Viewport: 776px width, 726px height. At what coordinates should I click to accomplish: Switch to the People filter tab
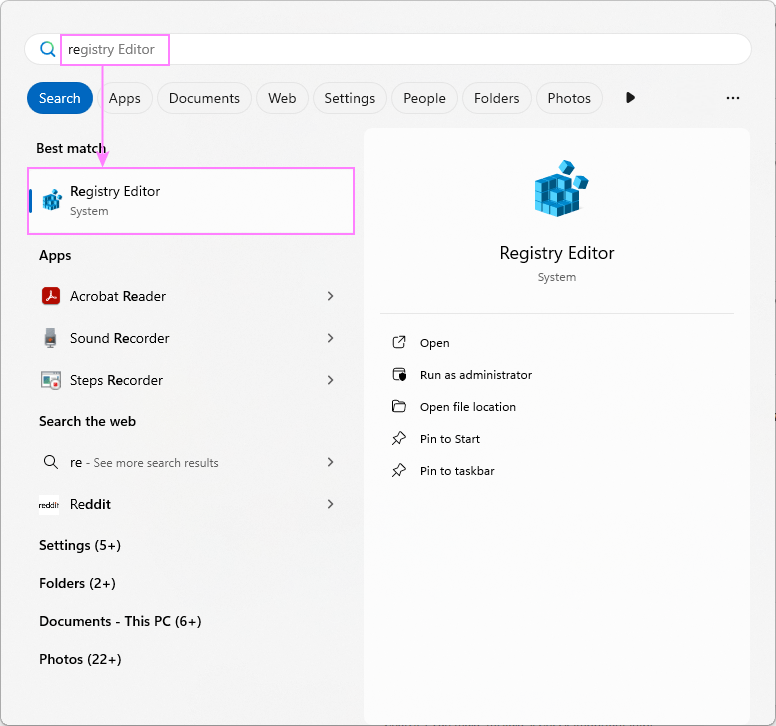424,98
